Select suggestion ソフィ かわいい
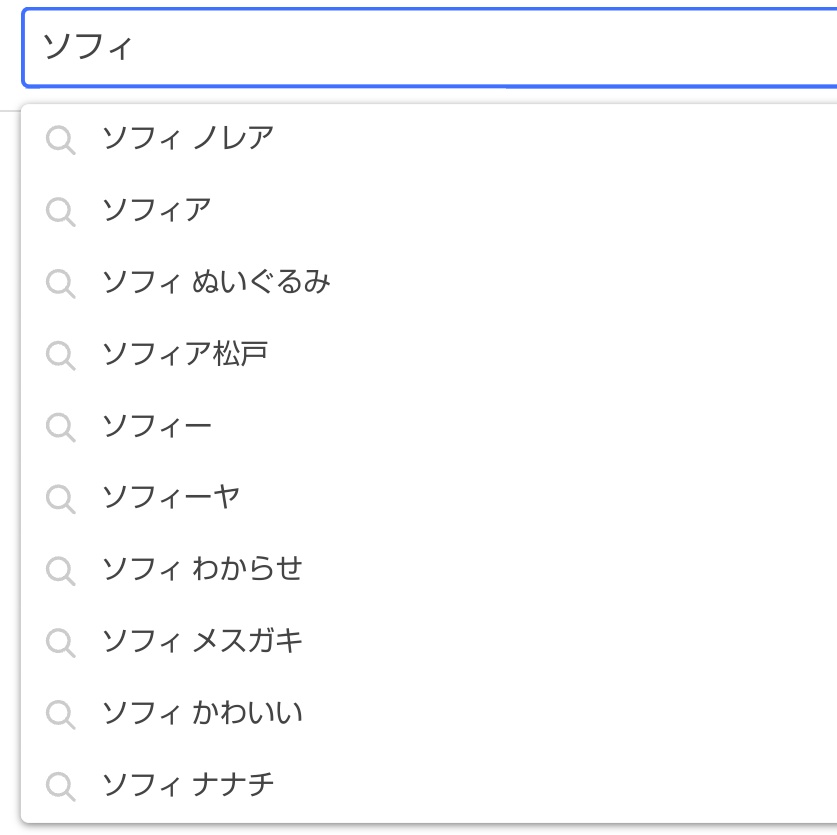The image size is (837, 835). 429,714
